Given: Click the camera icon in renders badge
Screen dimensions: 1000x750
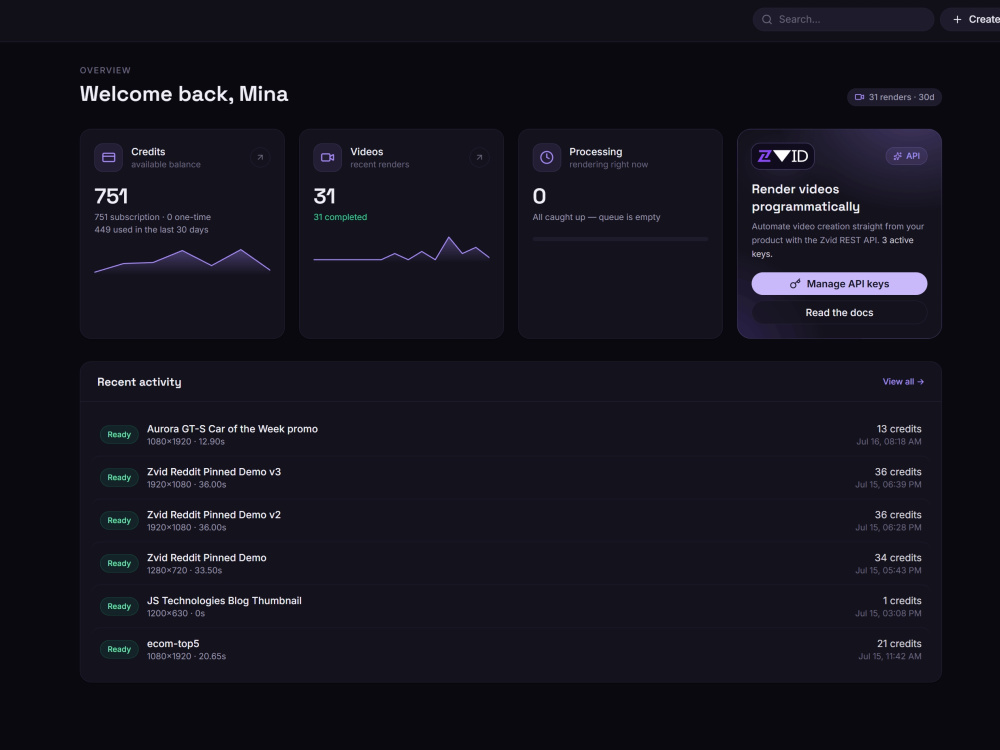Looking at the screenshot, I should pos(859,97).
